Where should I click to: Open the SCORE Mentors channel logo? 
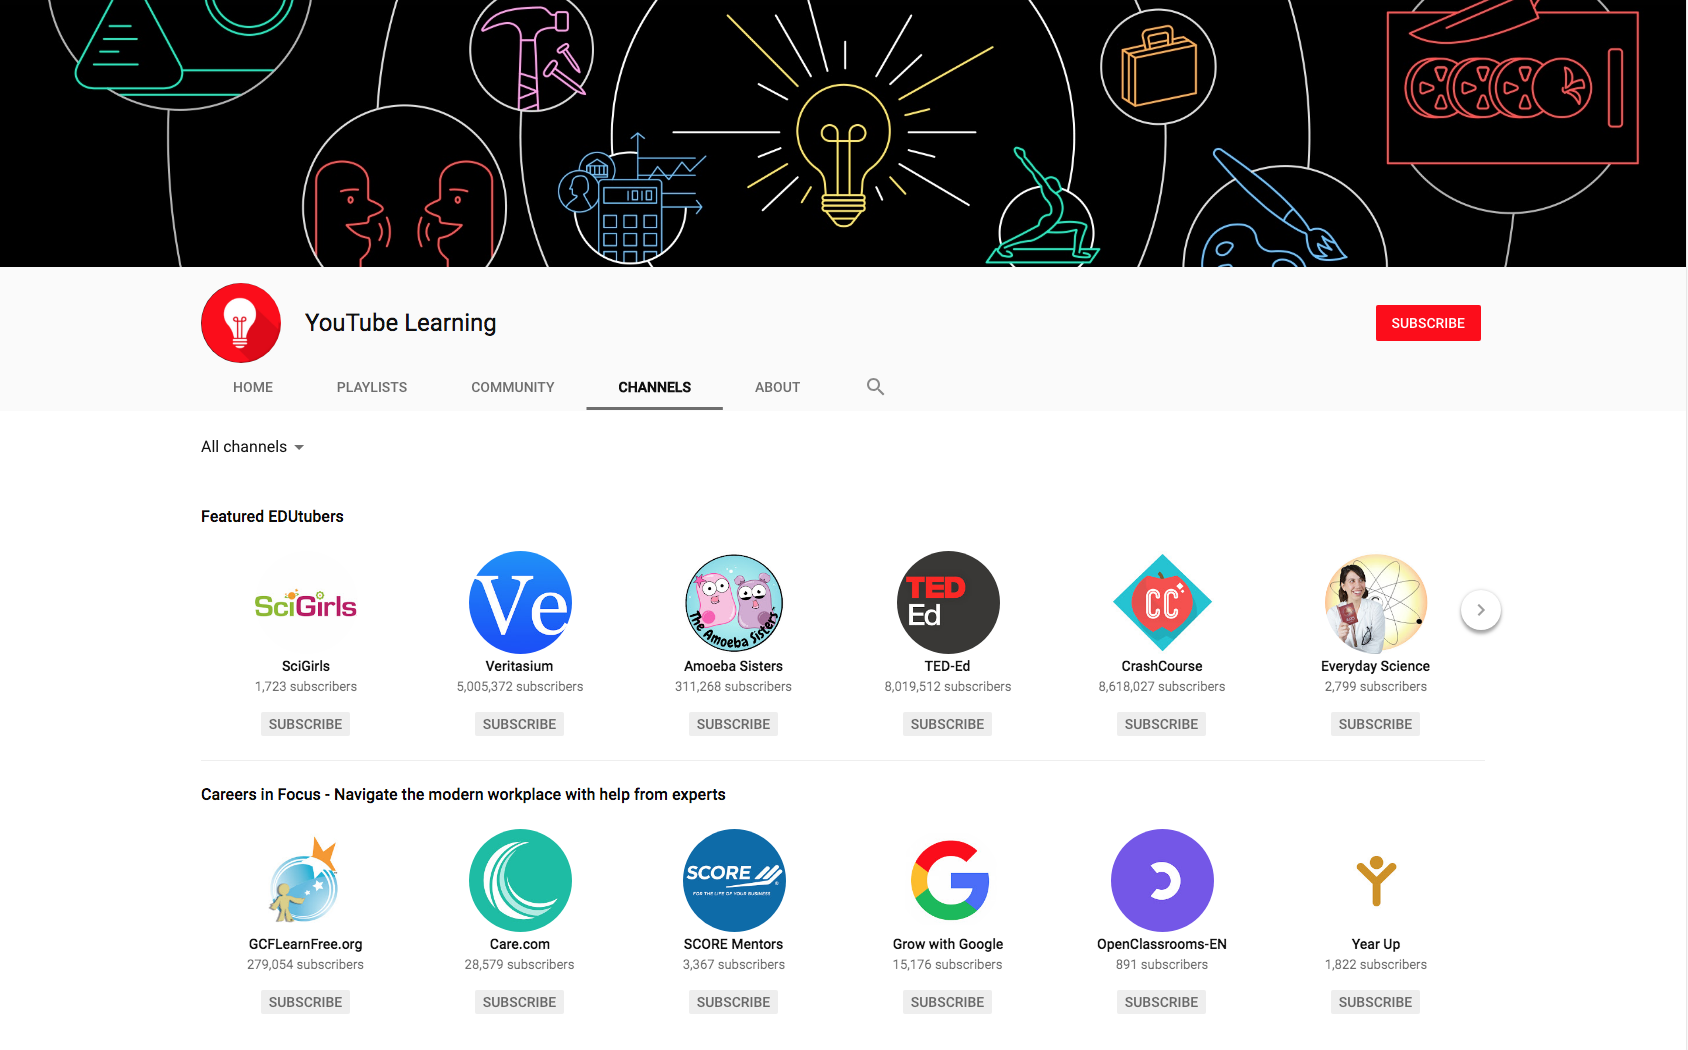734,881
